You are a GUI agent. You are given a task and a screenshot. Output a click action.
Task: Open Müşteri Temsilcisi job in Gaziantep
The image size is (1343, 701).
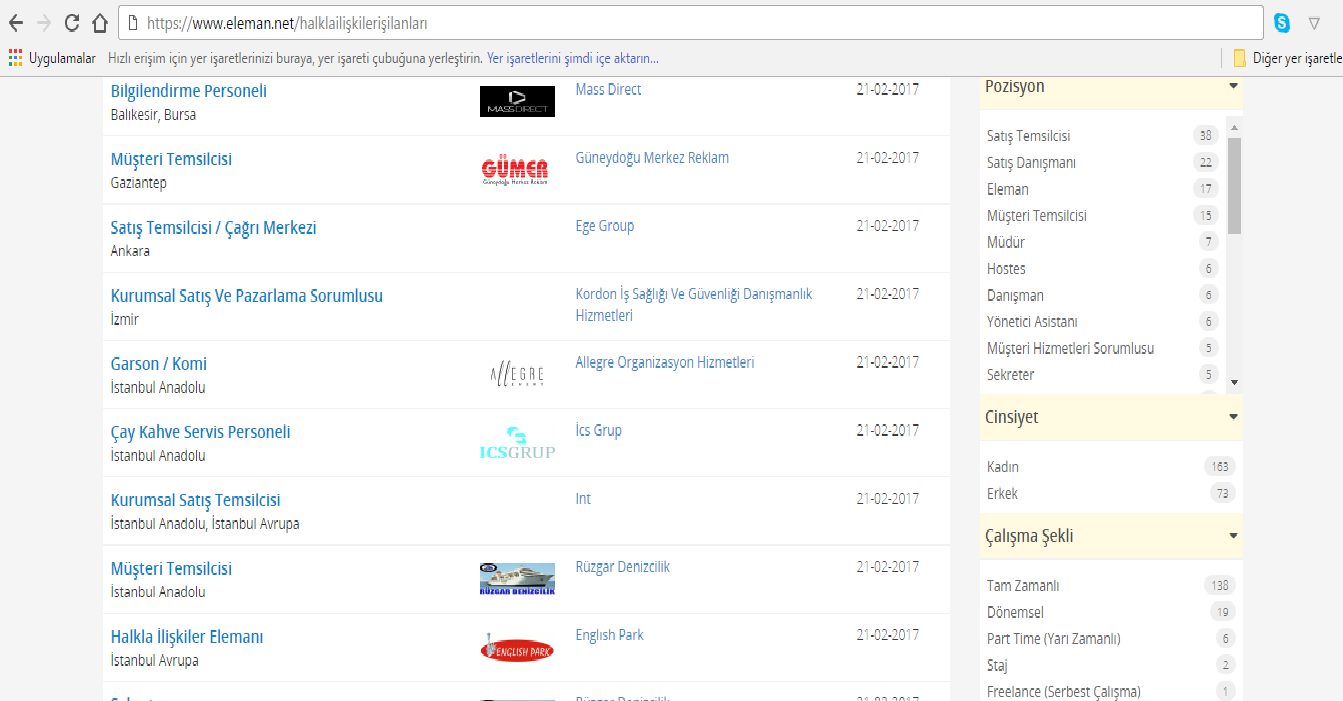pyautogui.click(x=171, y=159)
